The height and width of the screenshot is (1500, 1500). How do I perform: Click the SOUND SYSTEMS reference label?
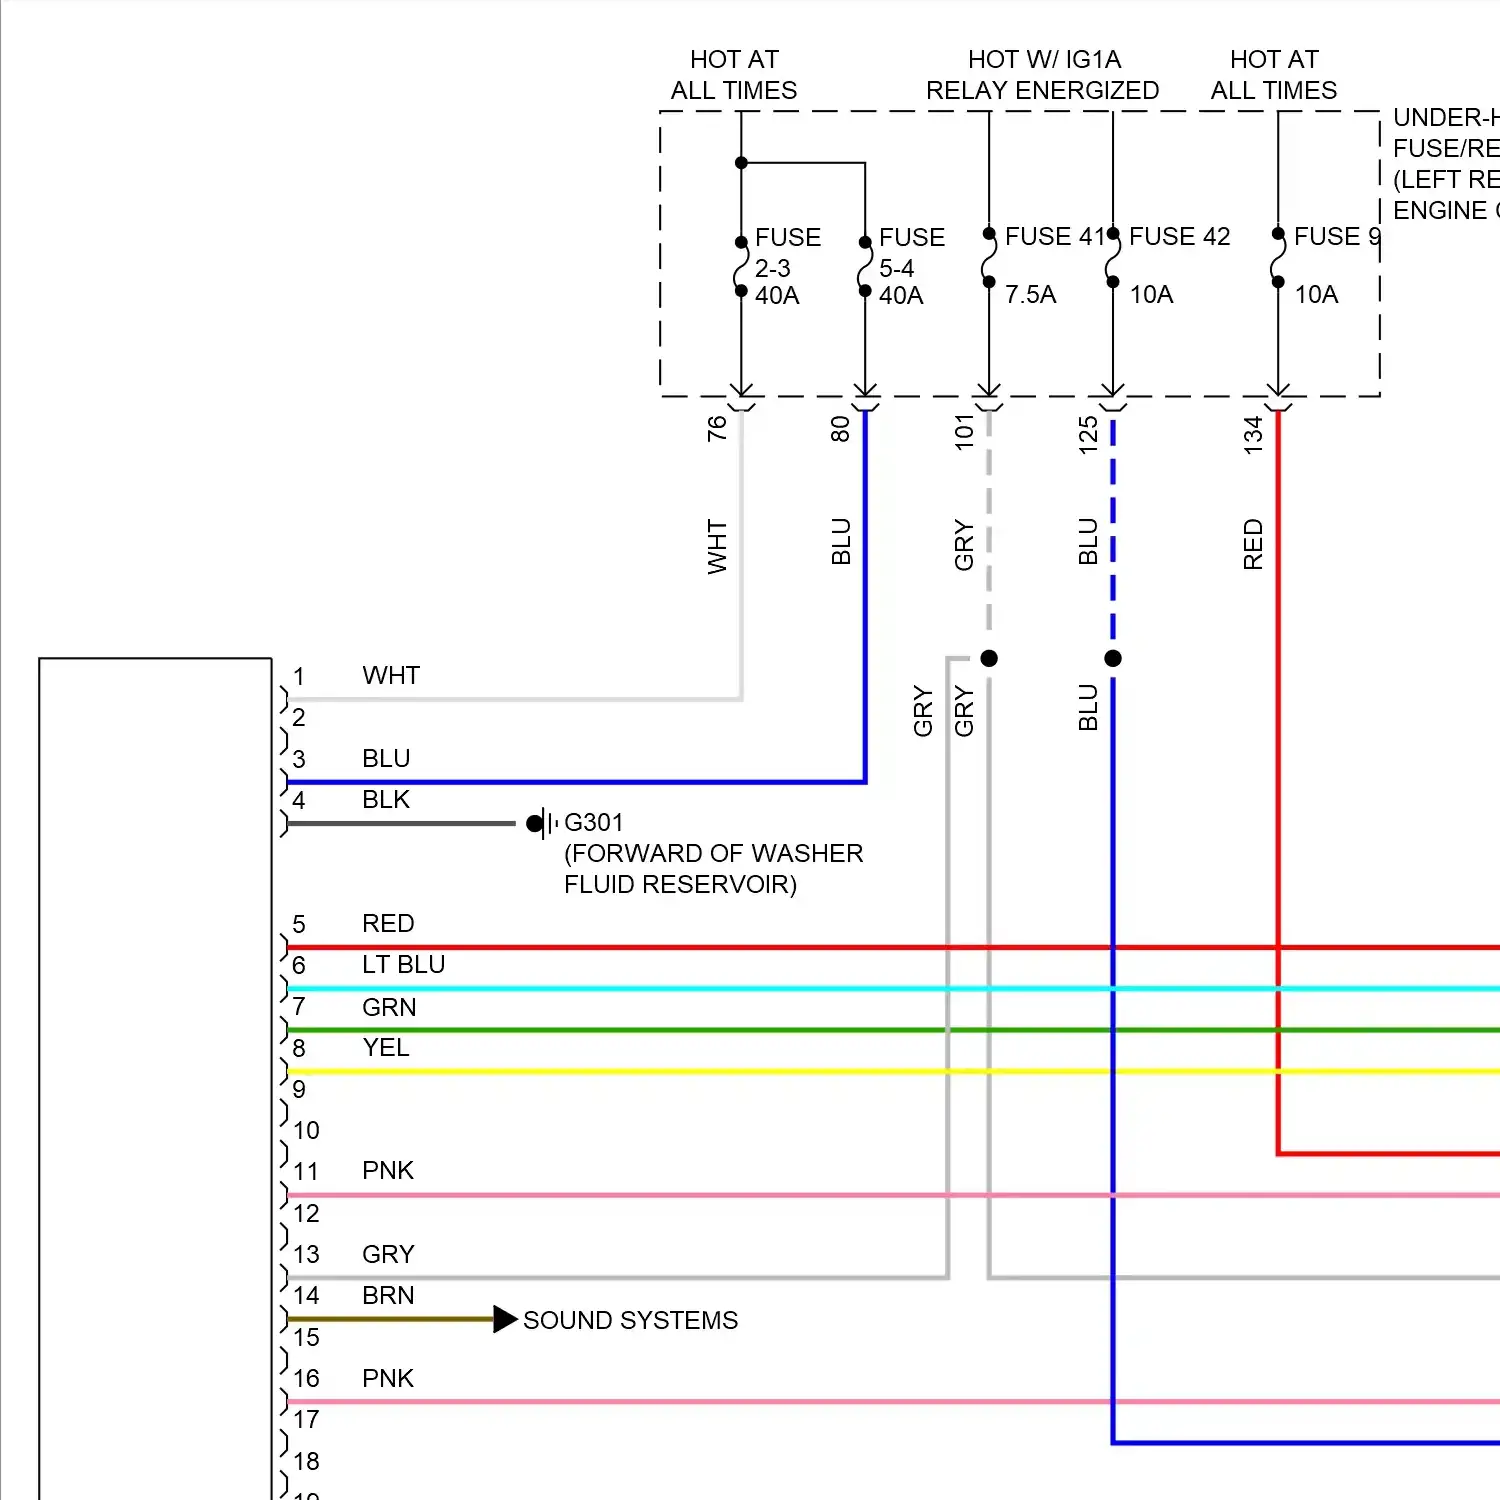tap(630, 1320)
